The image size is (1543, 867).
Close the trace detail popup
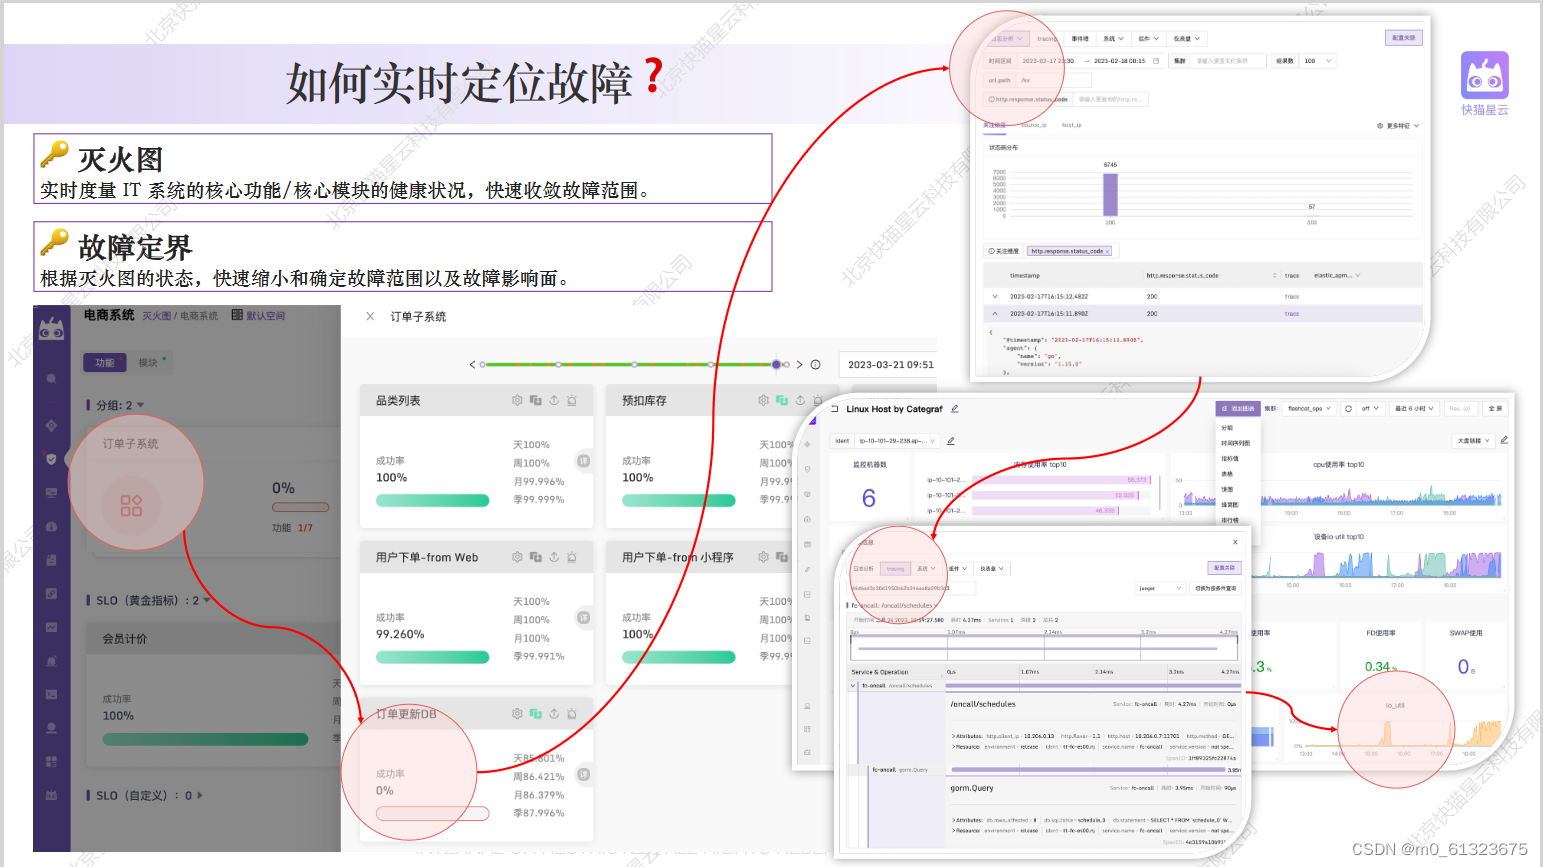point(1235,542)
